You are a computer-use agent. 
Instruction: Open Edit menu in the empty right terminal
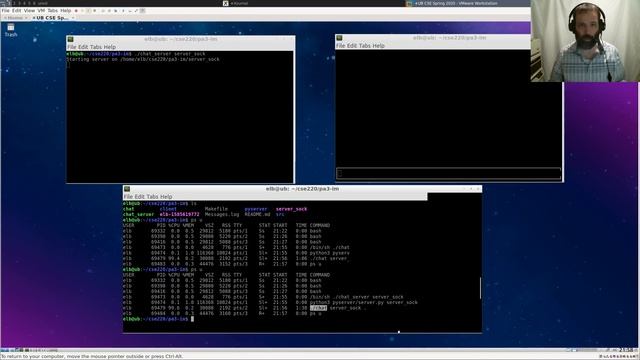click(x=352, y=46)
